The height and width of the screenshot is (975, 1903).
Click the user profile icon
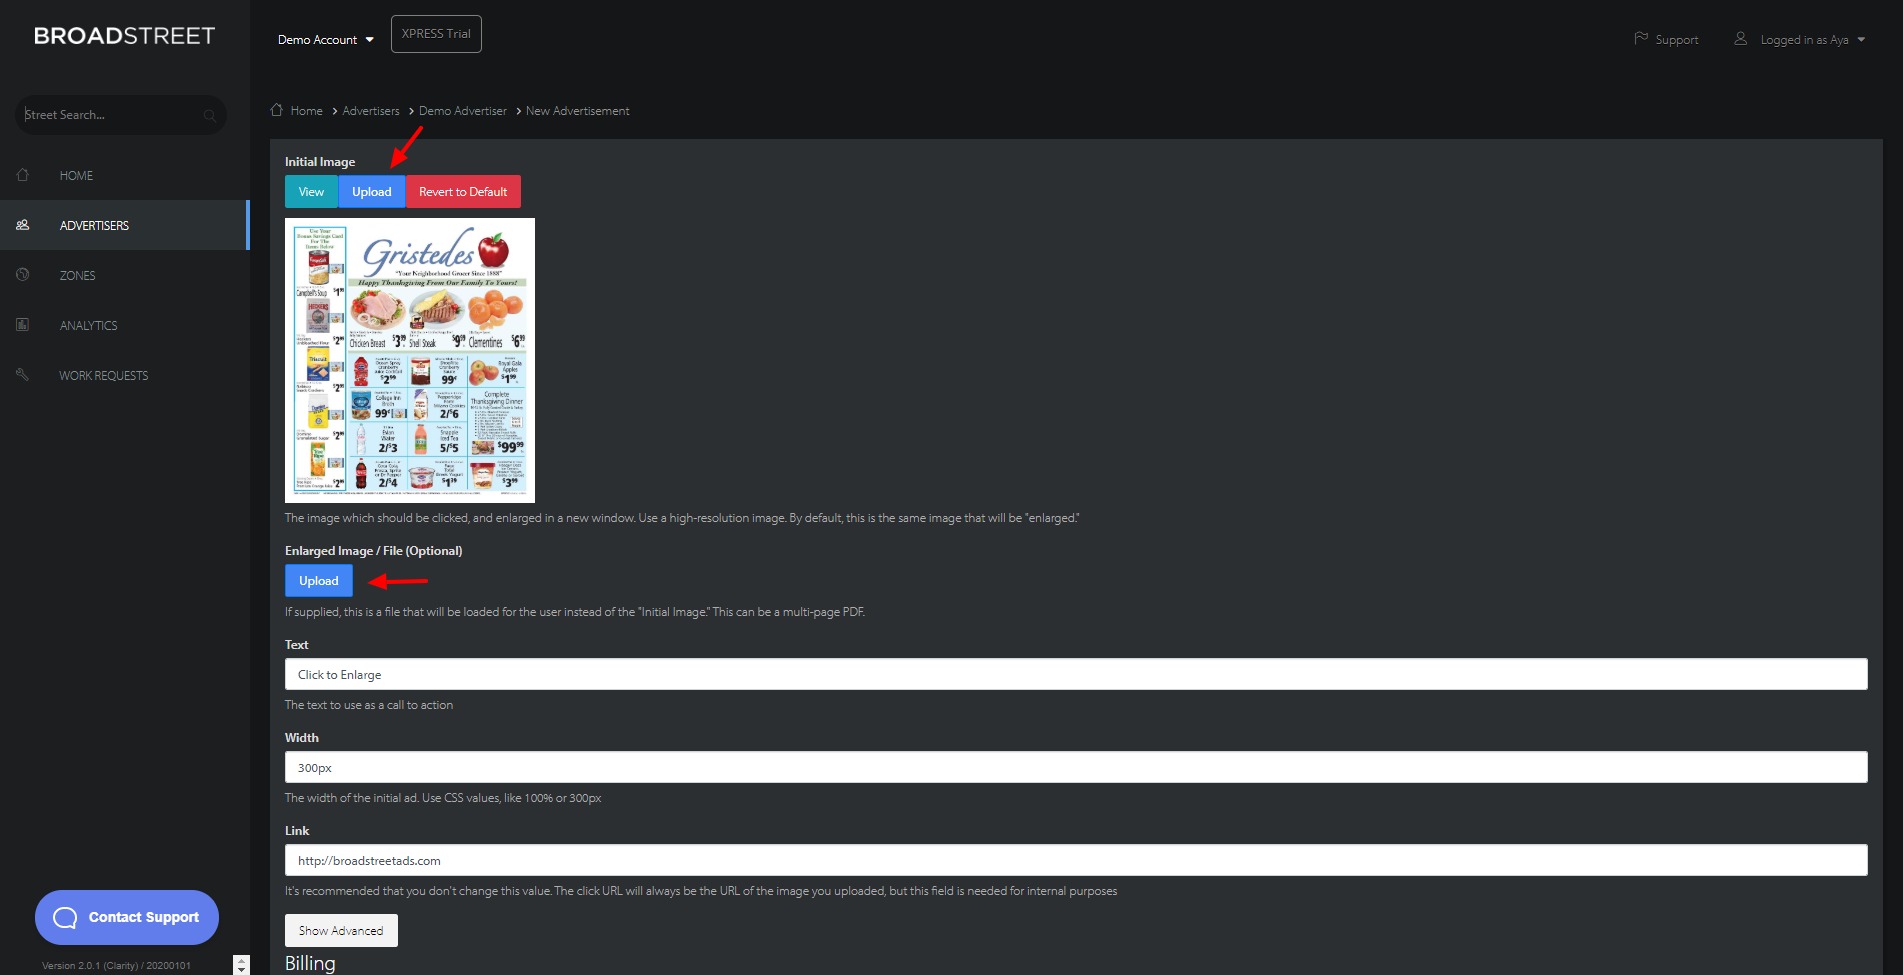(x=1741, y=38)
